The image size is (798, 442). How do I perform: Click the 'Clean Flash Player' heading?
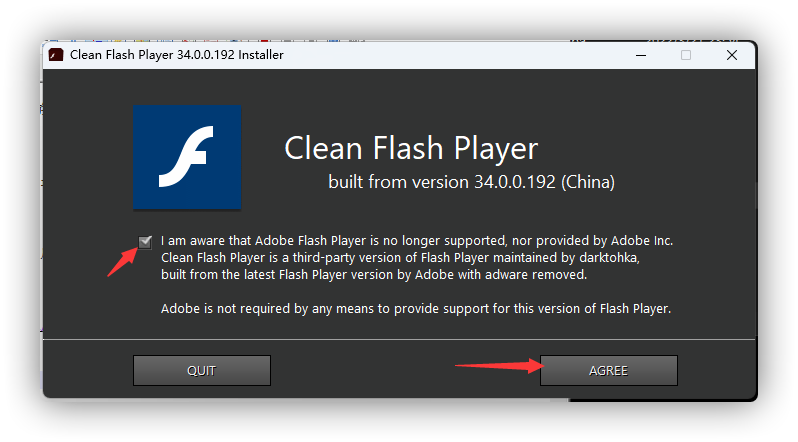pyautogui.click(x=411, y=148)
